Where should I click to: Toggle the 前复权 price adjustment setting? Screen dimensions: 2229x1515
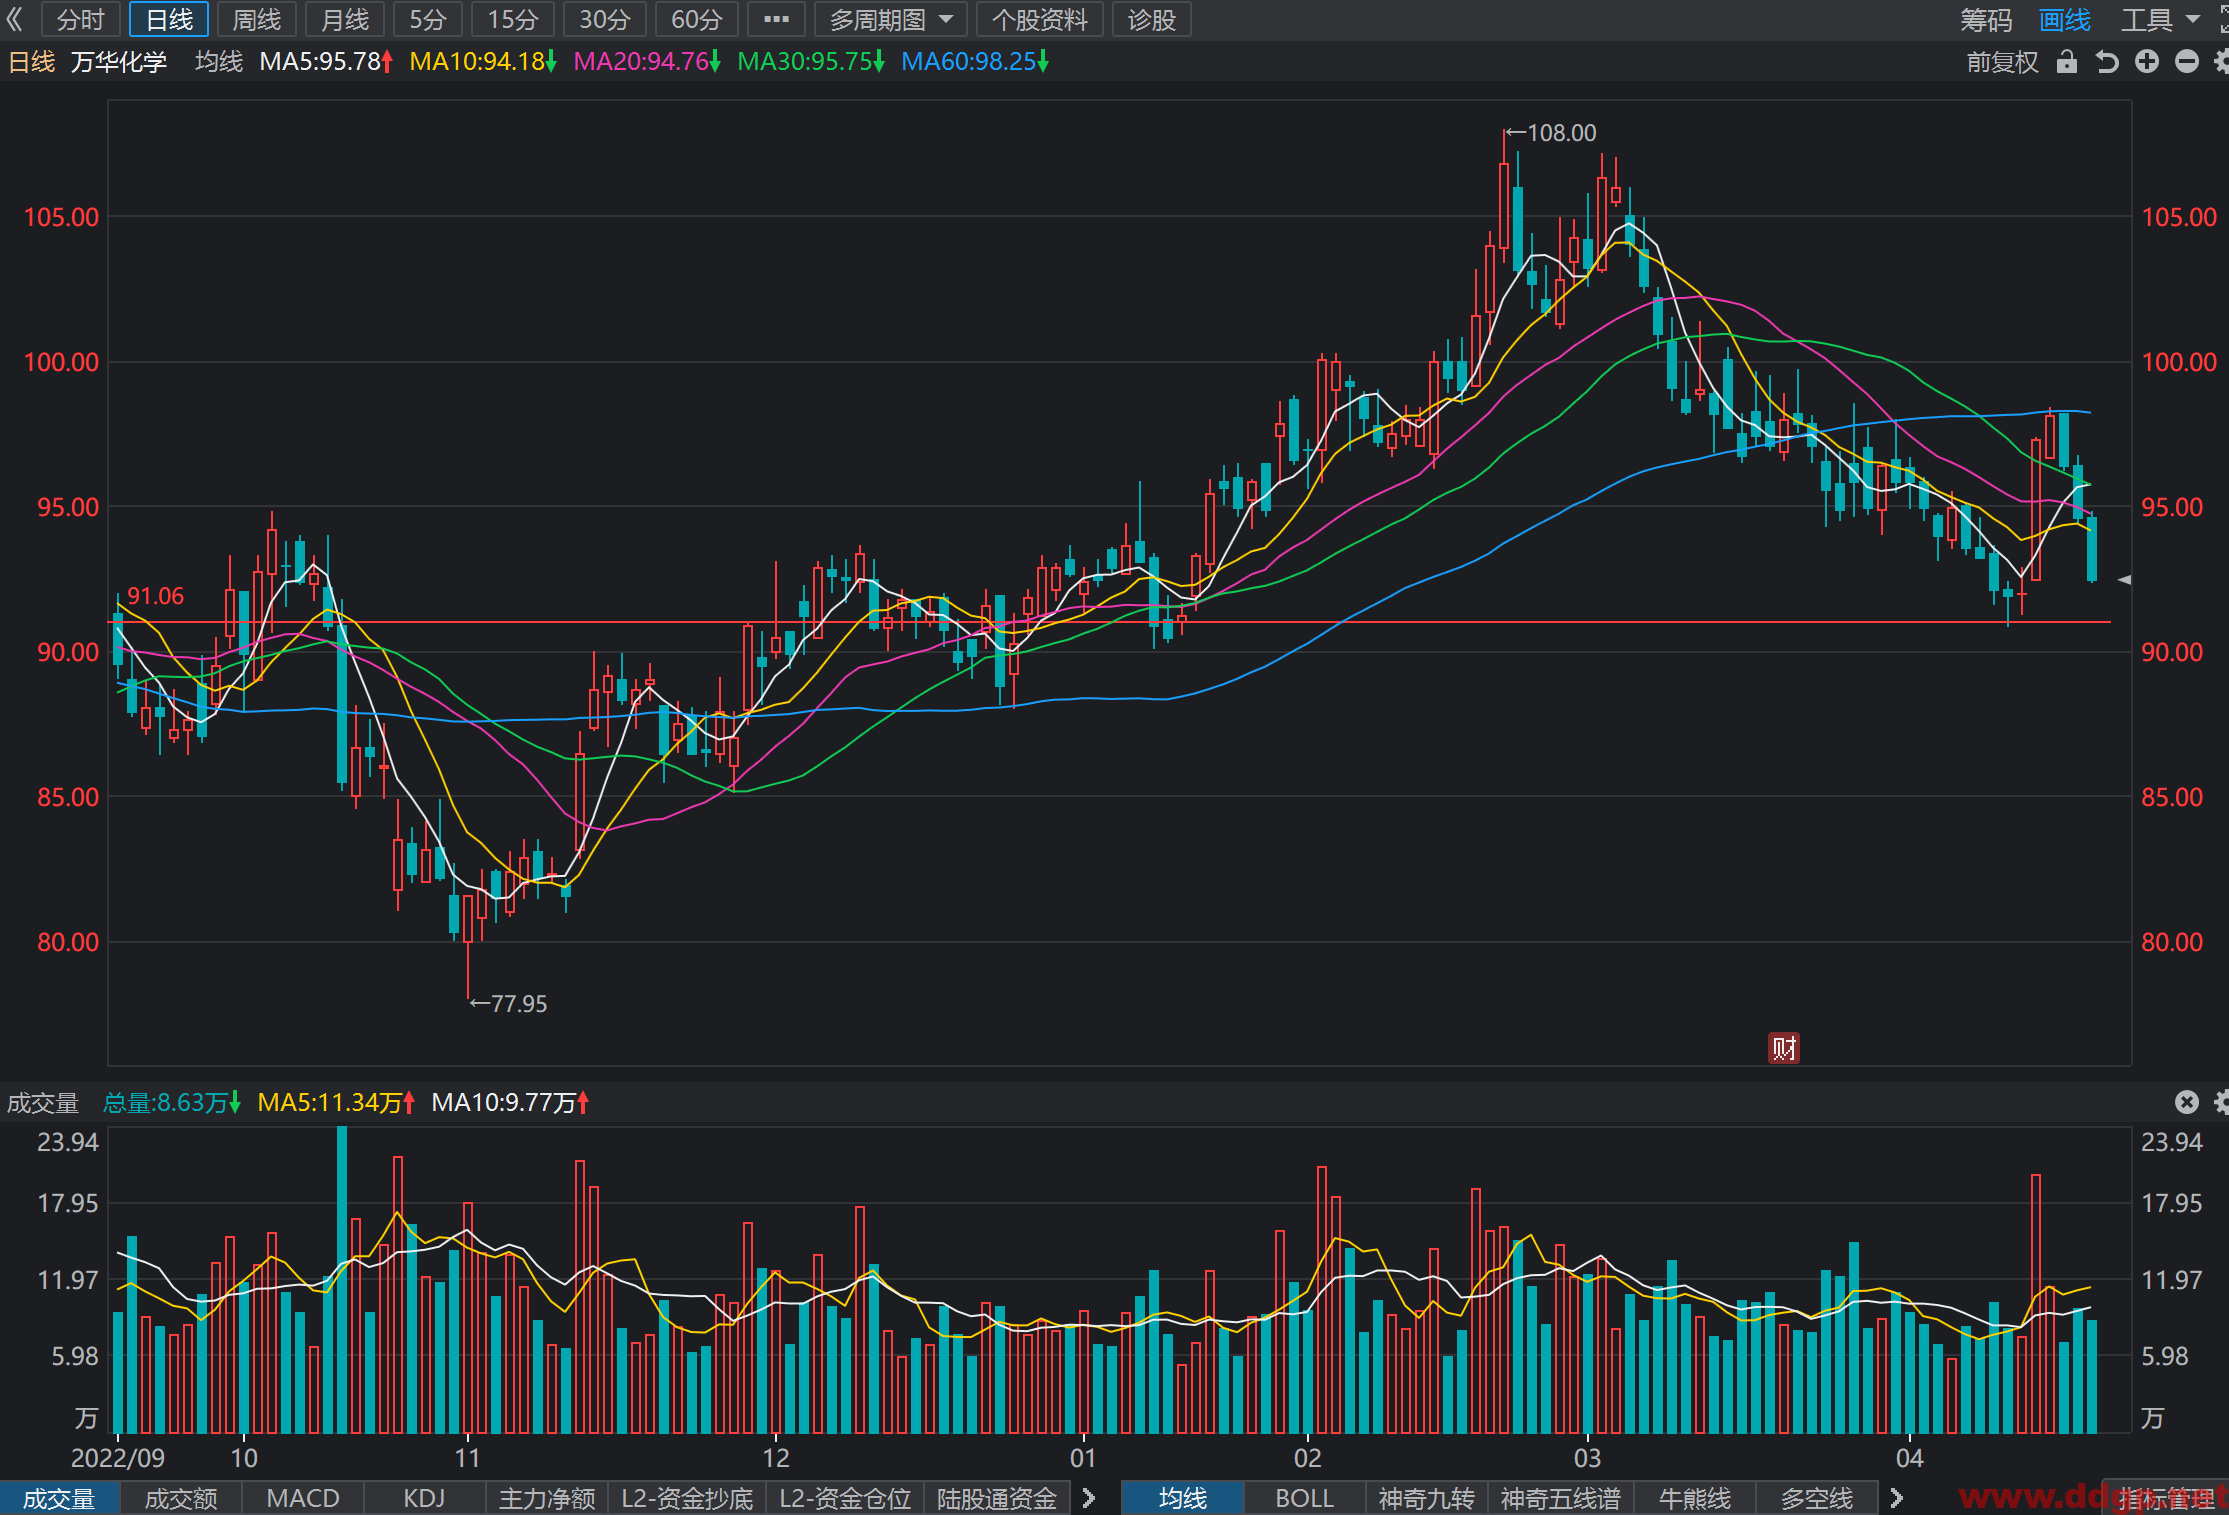pos(2002,62)
